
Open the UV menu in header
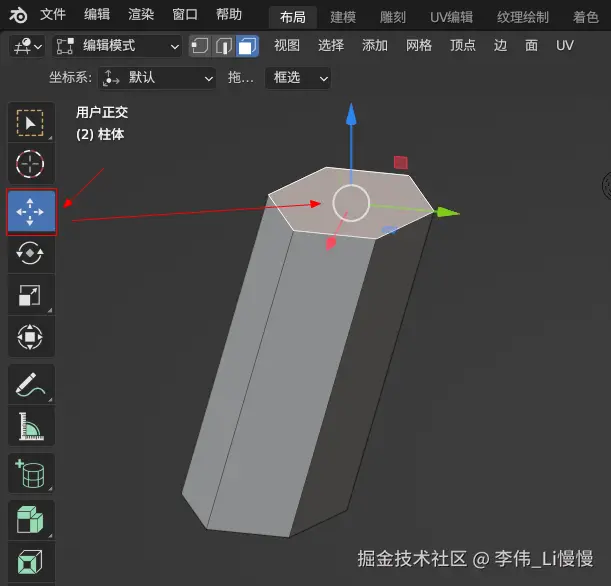point(564,46)
